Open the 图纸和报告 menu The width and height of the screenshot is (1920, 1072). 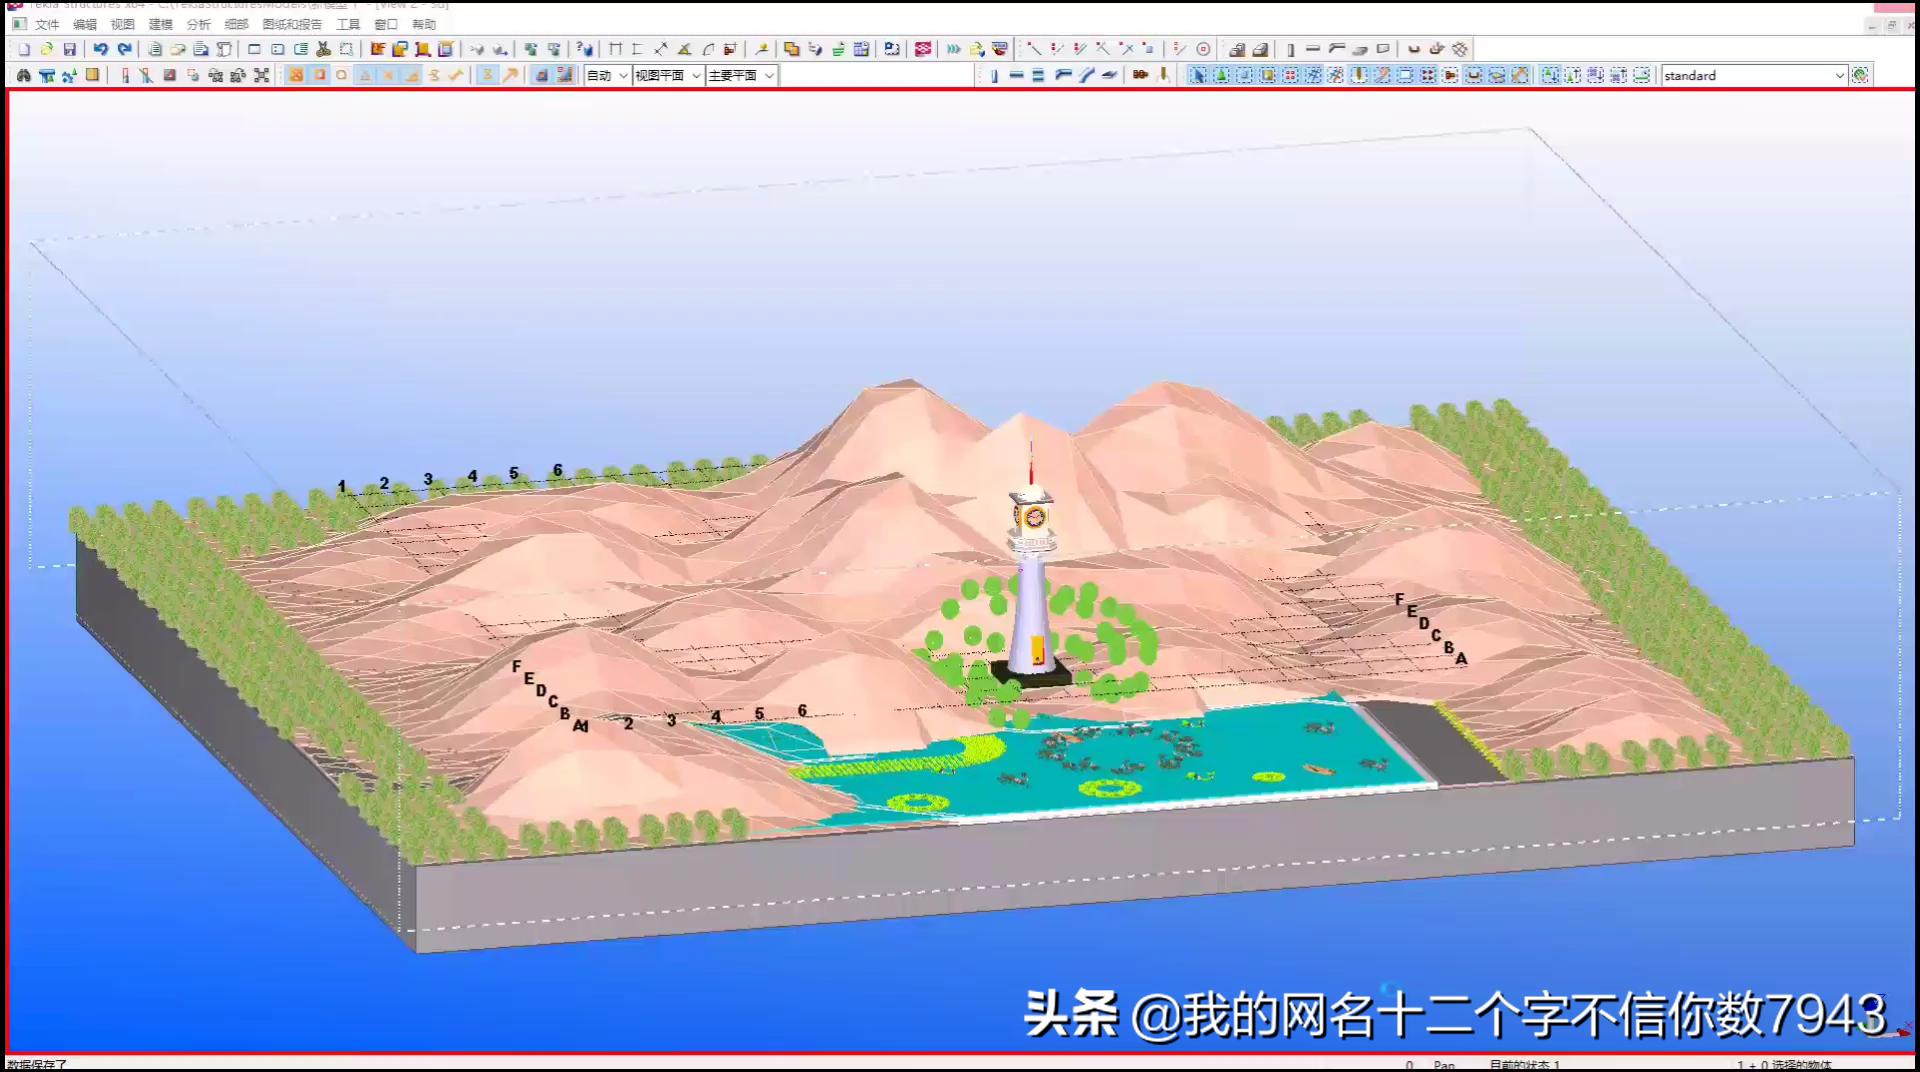tap(291, 24)
